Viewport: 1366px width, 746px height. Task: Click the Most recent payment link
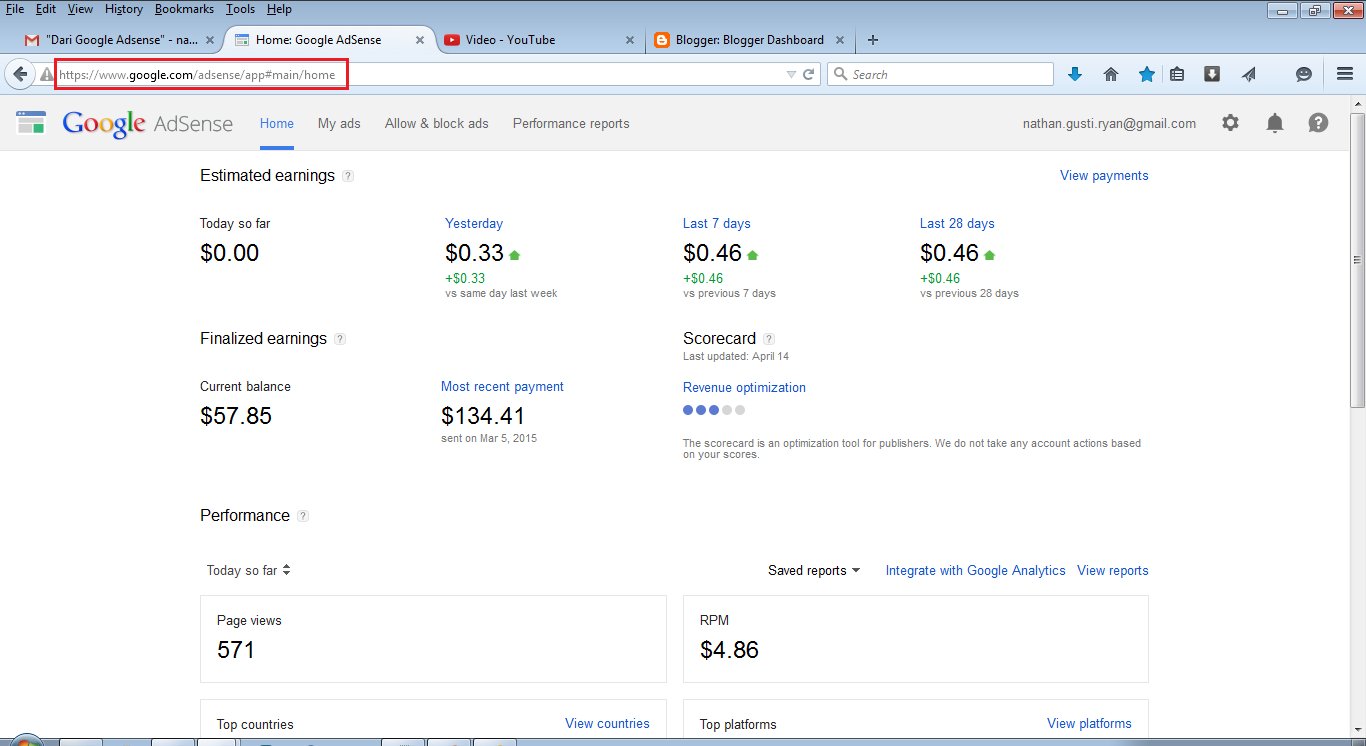point(502,387)
